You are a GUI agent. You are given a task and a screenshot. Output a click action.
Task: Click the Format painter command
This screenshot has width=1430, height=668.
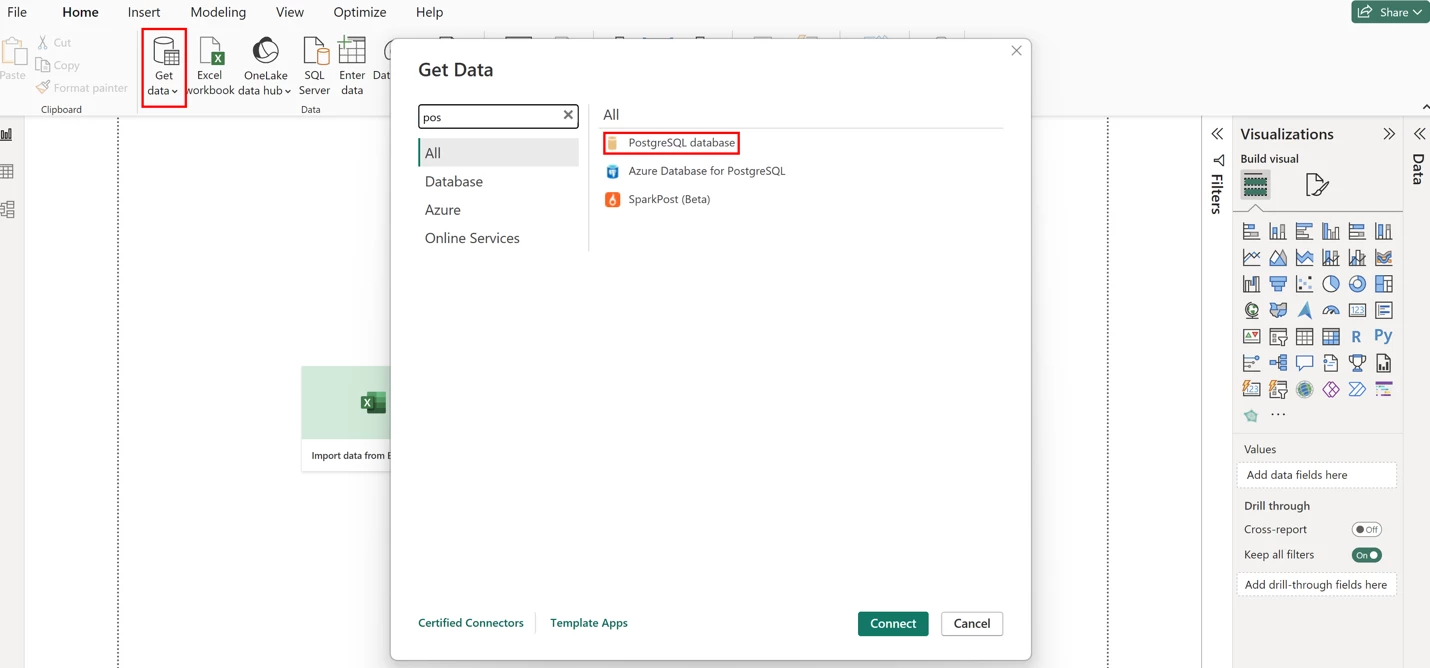[82, 88]
